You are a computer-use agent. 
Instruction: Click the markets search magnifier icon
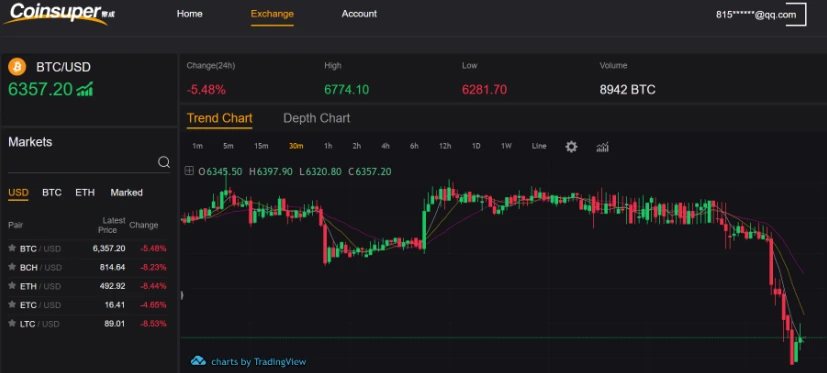pos(164,162)
